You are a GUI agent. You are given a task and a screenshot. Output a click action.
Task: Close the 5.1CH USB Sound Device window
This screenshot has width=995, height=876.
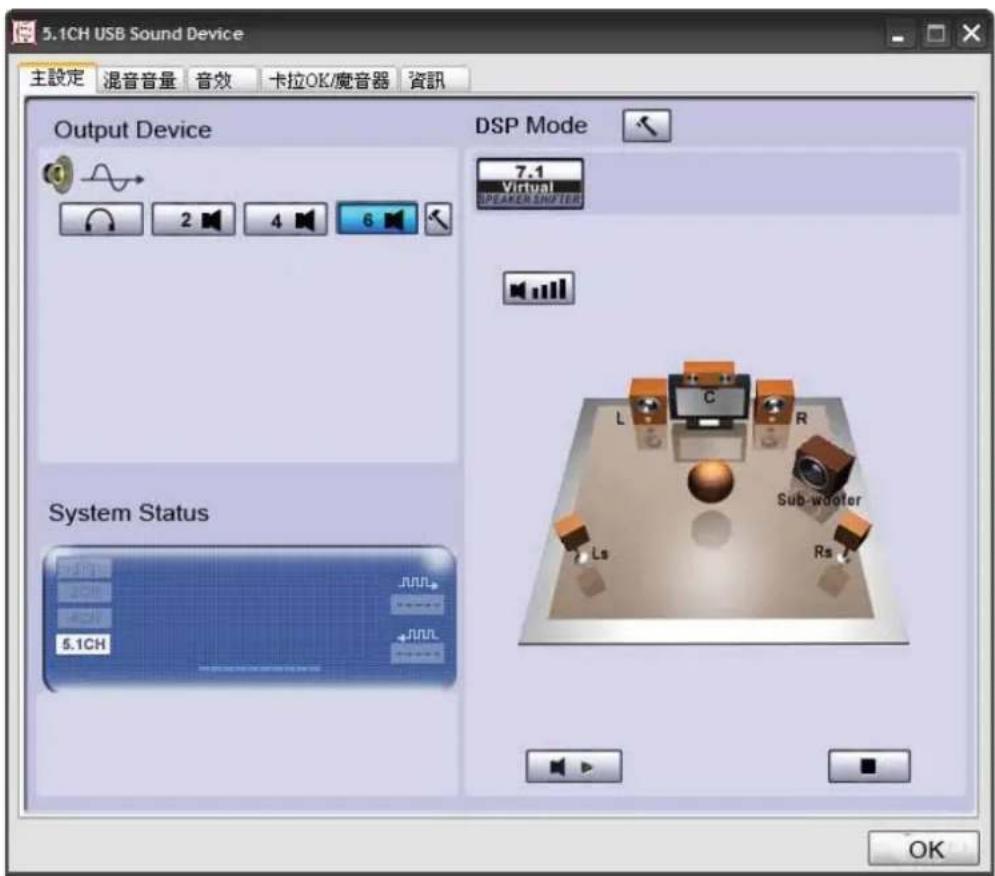972,33
